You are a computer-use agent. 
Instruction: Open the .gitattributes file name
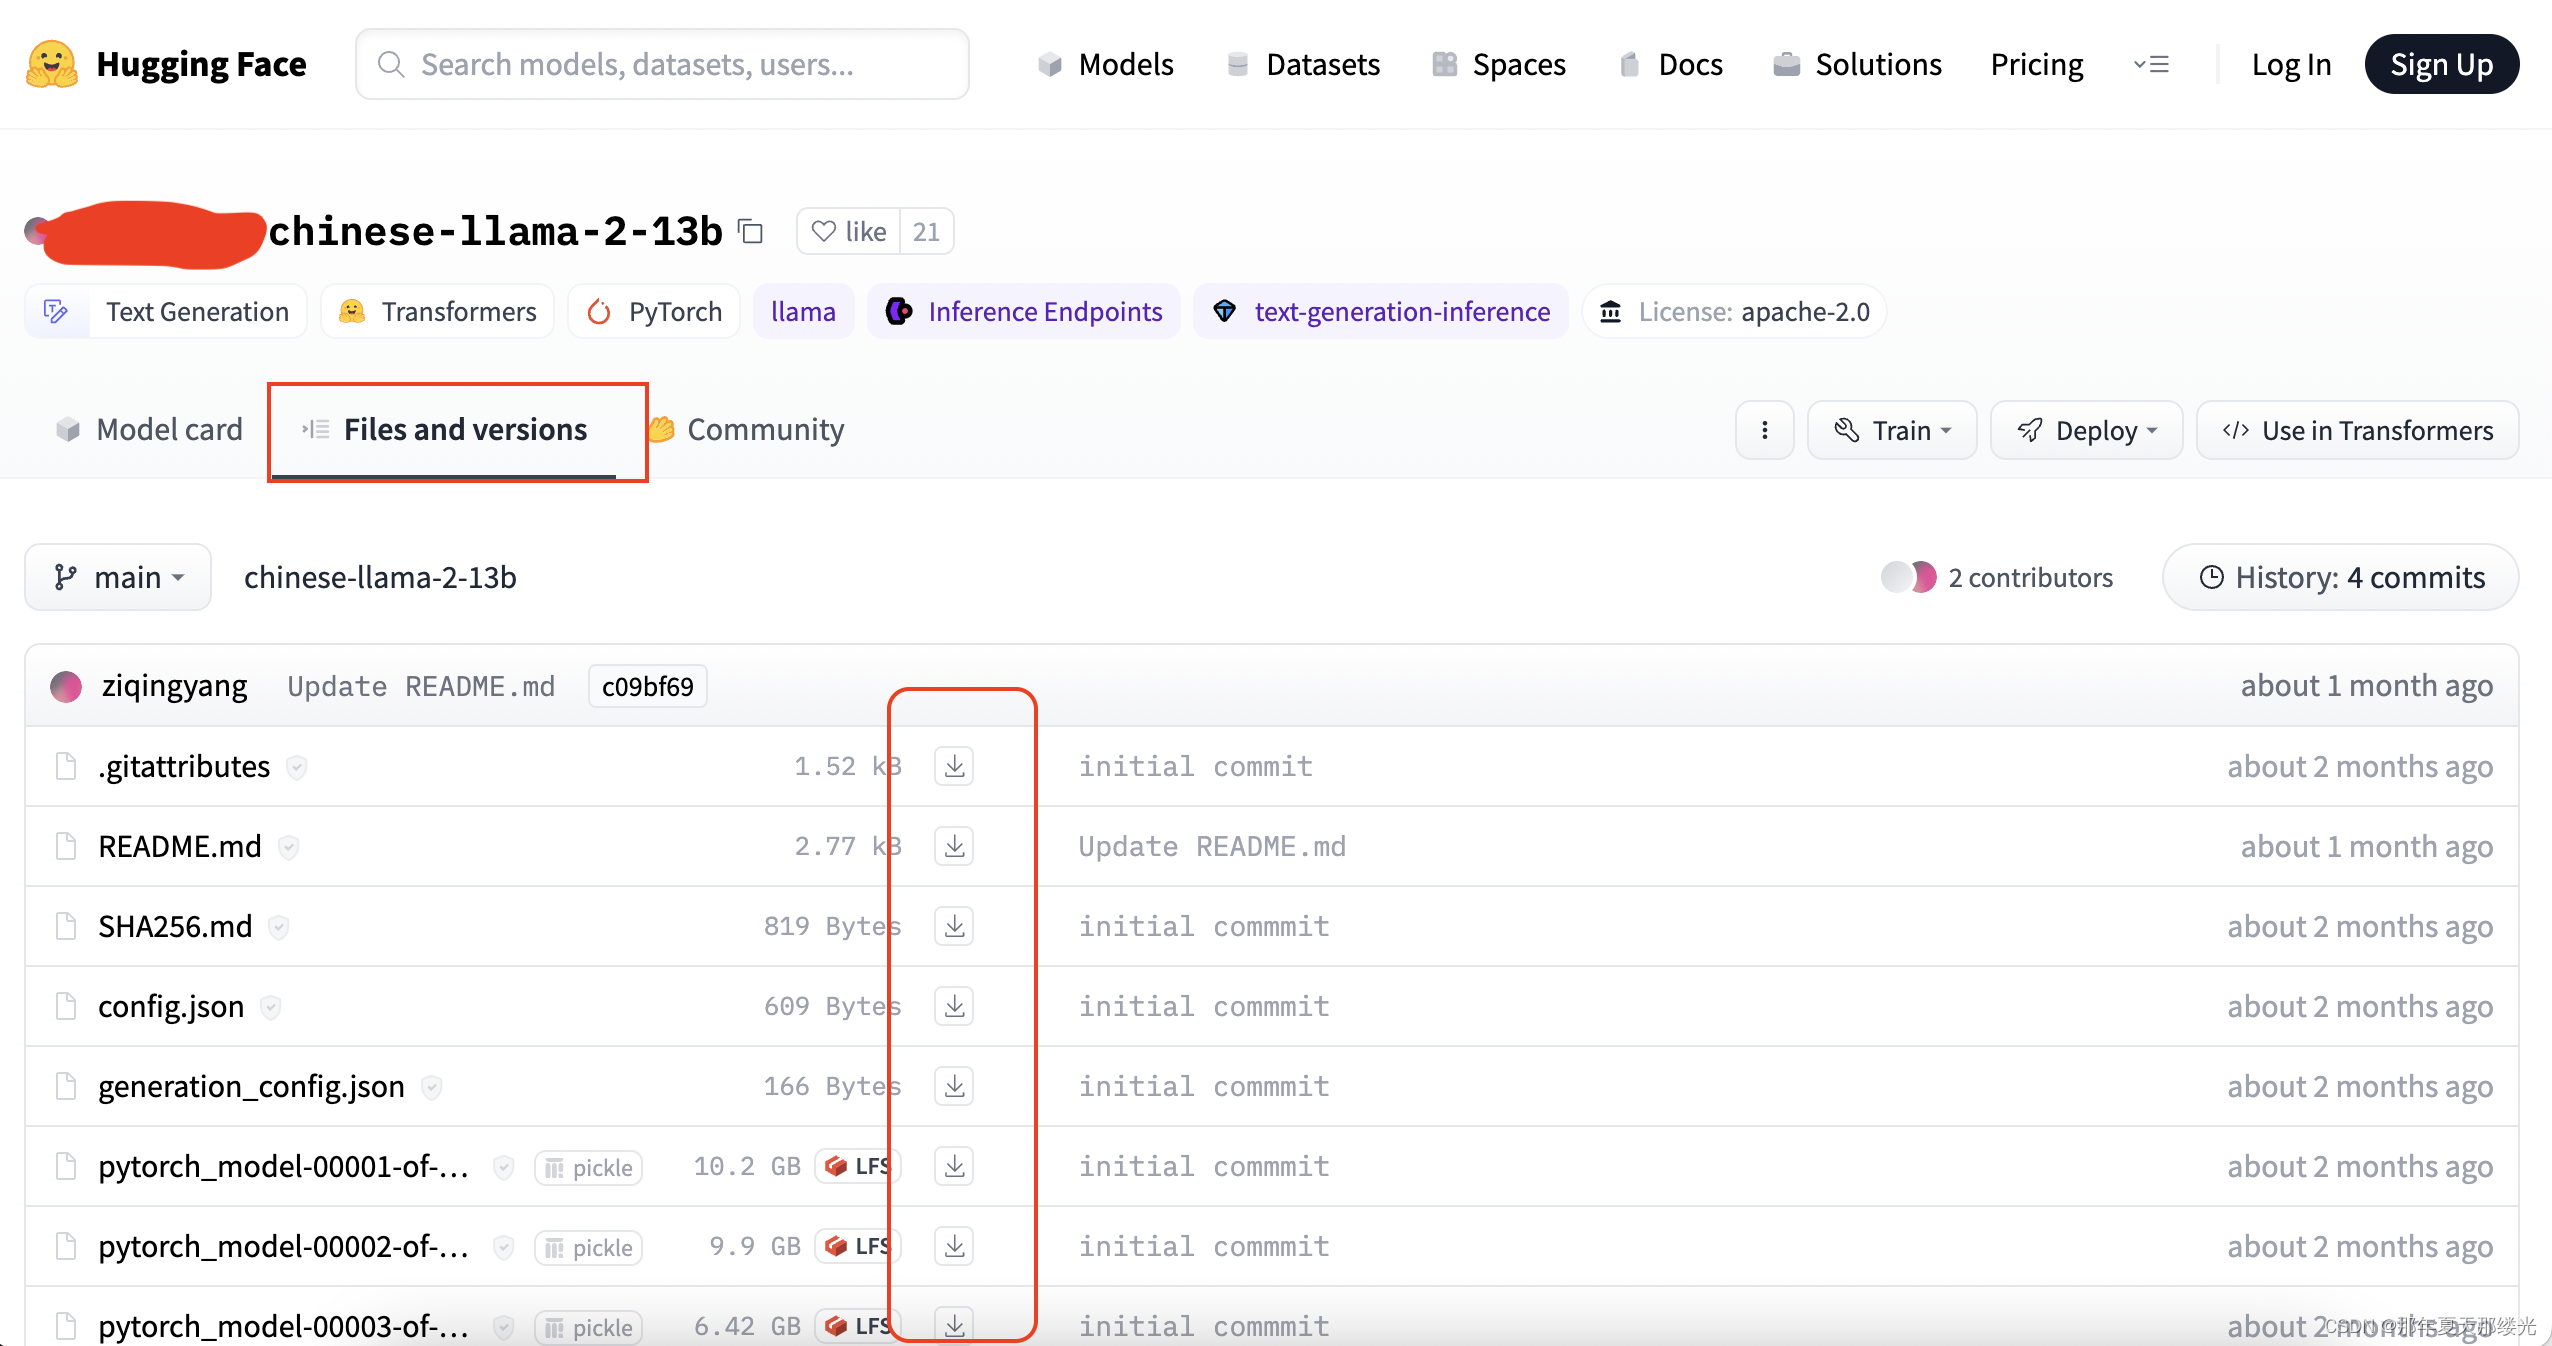[x=184, y=766]
